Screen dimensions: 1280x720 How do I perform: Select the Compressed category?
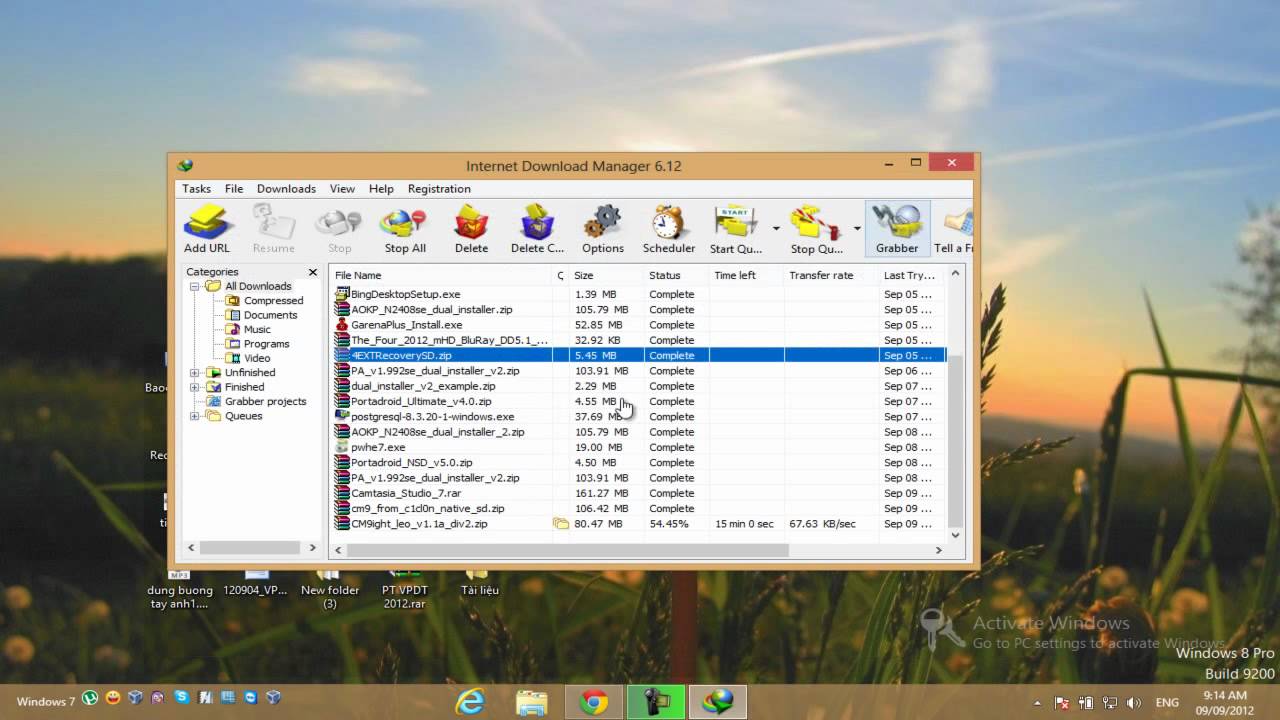(273, 301)
